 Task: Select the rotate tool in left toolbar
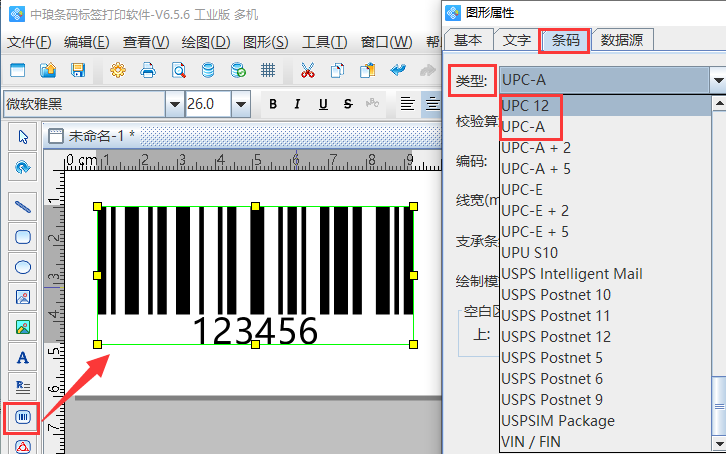pyautogui.click(x=23, y=167)
